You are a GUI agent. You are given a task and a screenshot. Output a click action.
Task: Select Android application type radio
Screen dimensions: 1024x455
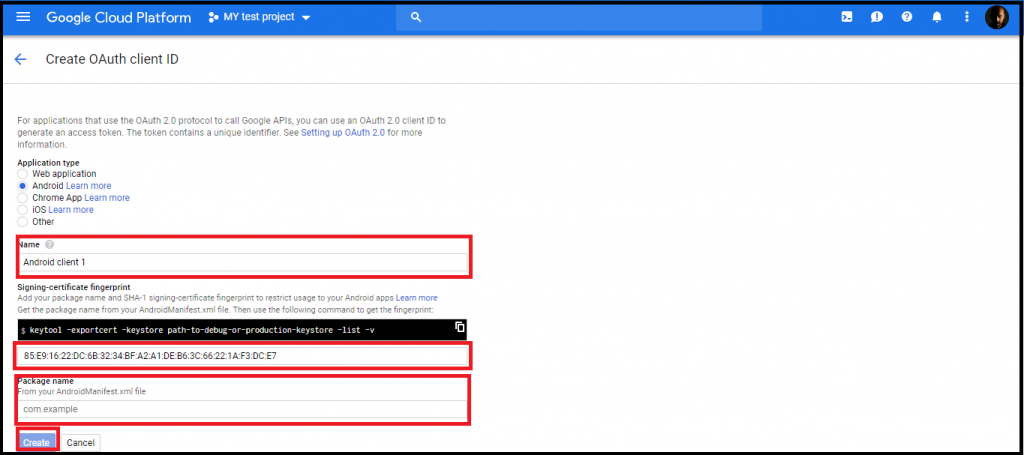22,185
